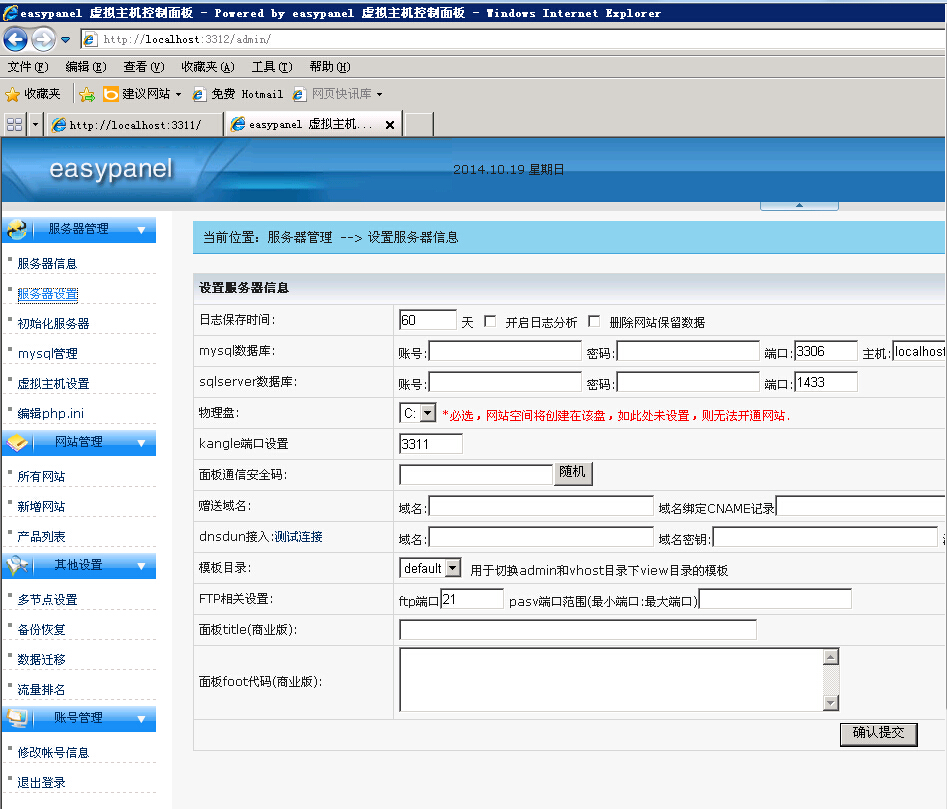Image resolution: width=947 pixels, height=809 pixels.
Task: Open the mysql管理 sidebar link
Action: [x=48, y=354]
